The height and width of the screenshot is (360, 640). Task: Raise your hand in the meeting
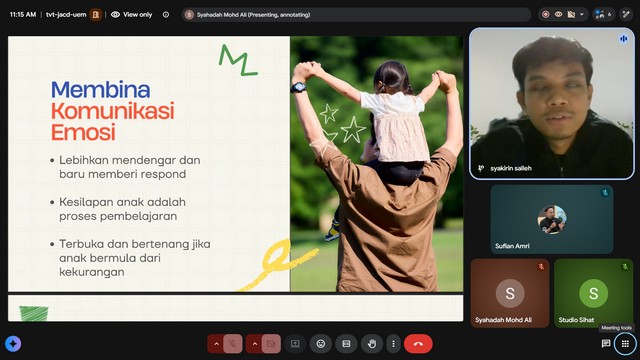point(371,344)
